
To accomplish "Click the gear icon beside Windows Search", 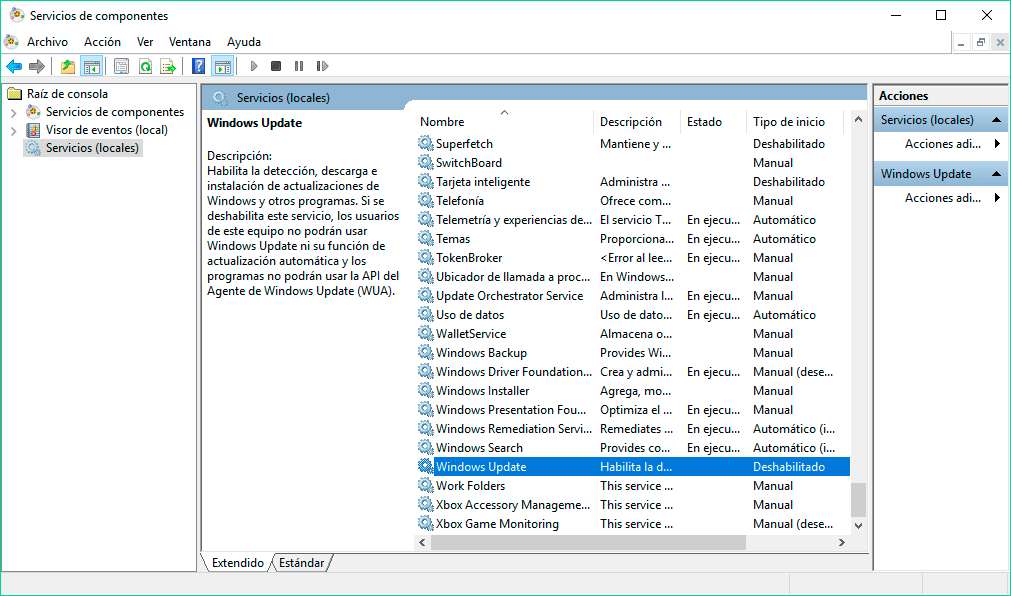I will [426, 447].
